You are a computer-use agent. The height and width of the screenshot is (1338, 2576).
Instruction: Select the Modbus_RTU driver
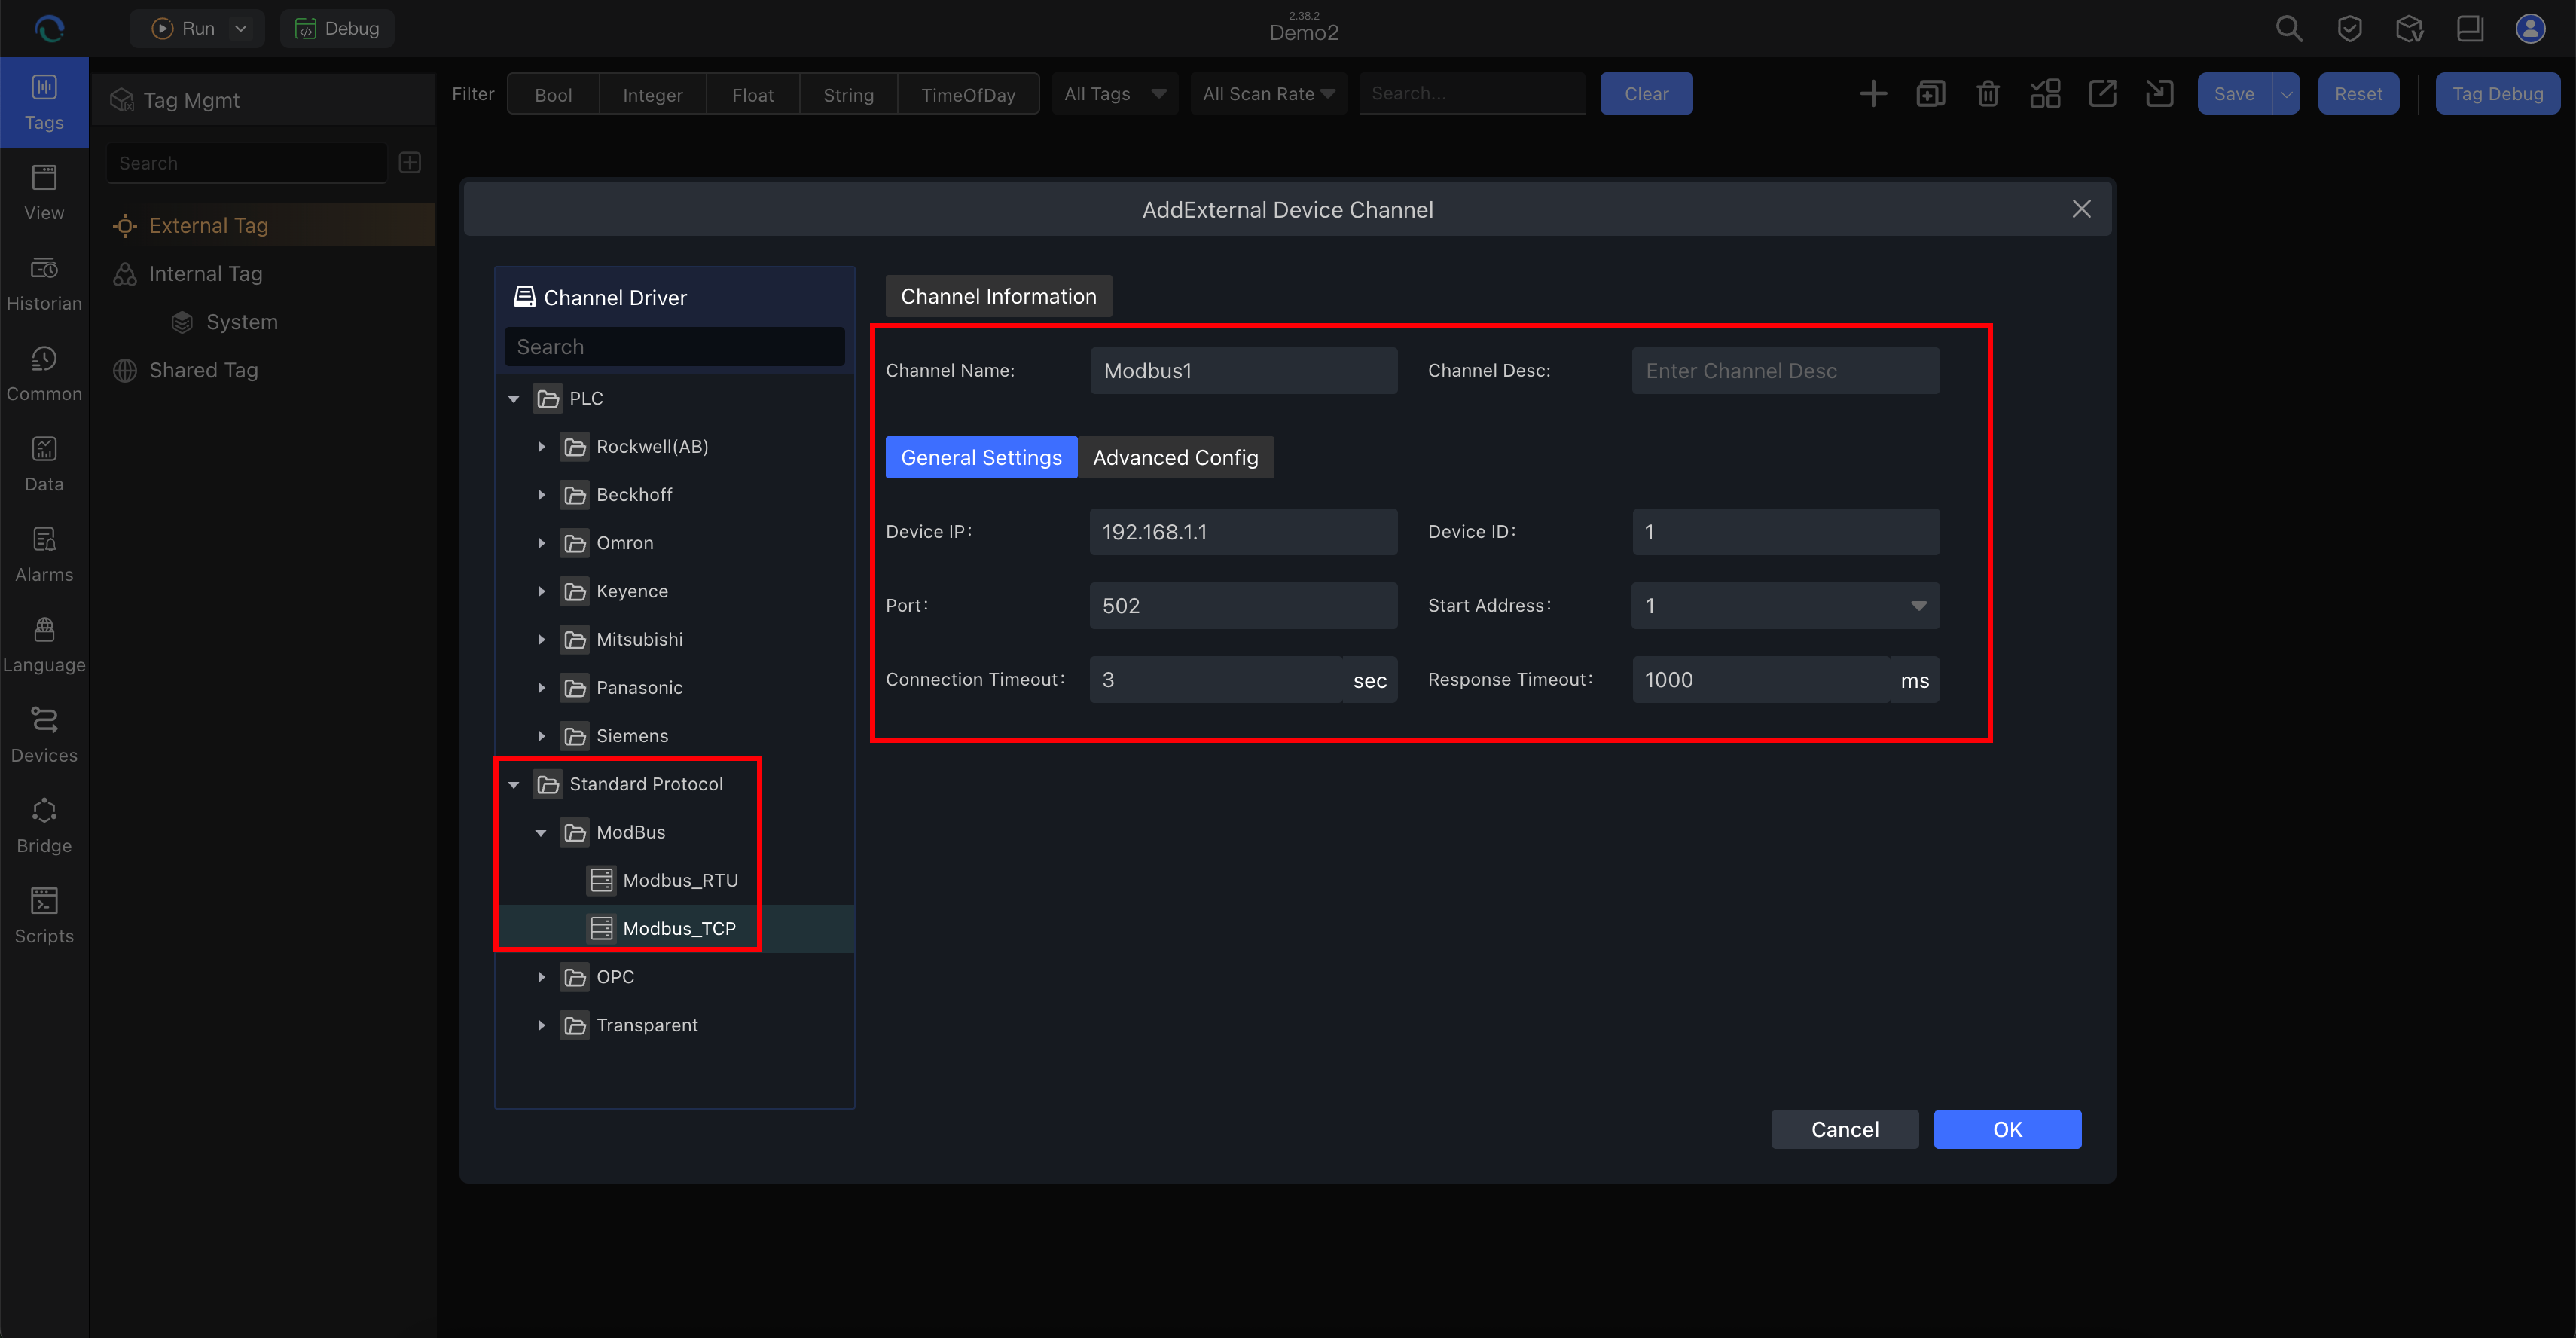[x=675, y=880]
